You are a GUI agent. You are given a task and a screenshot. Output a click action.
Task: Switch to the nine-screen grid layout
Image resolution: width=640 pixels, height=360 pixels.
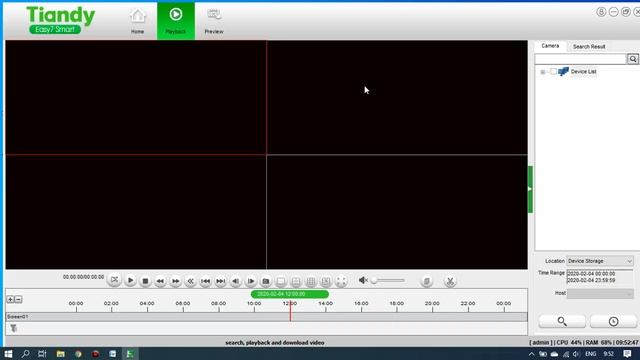pyautogui.click(x=311, y=281)
